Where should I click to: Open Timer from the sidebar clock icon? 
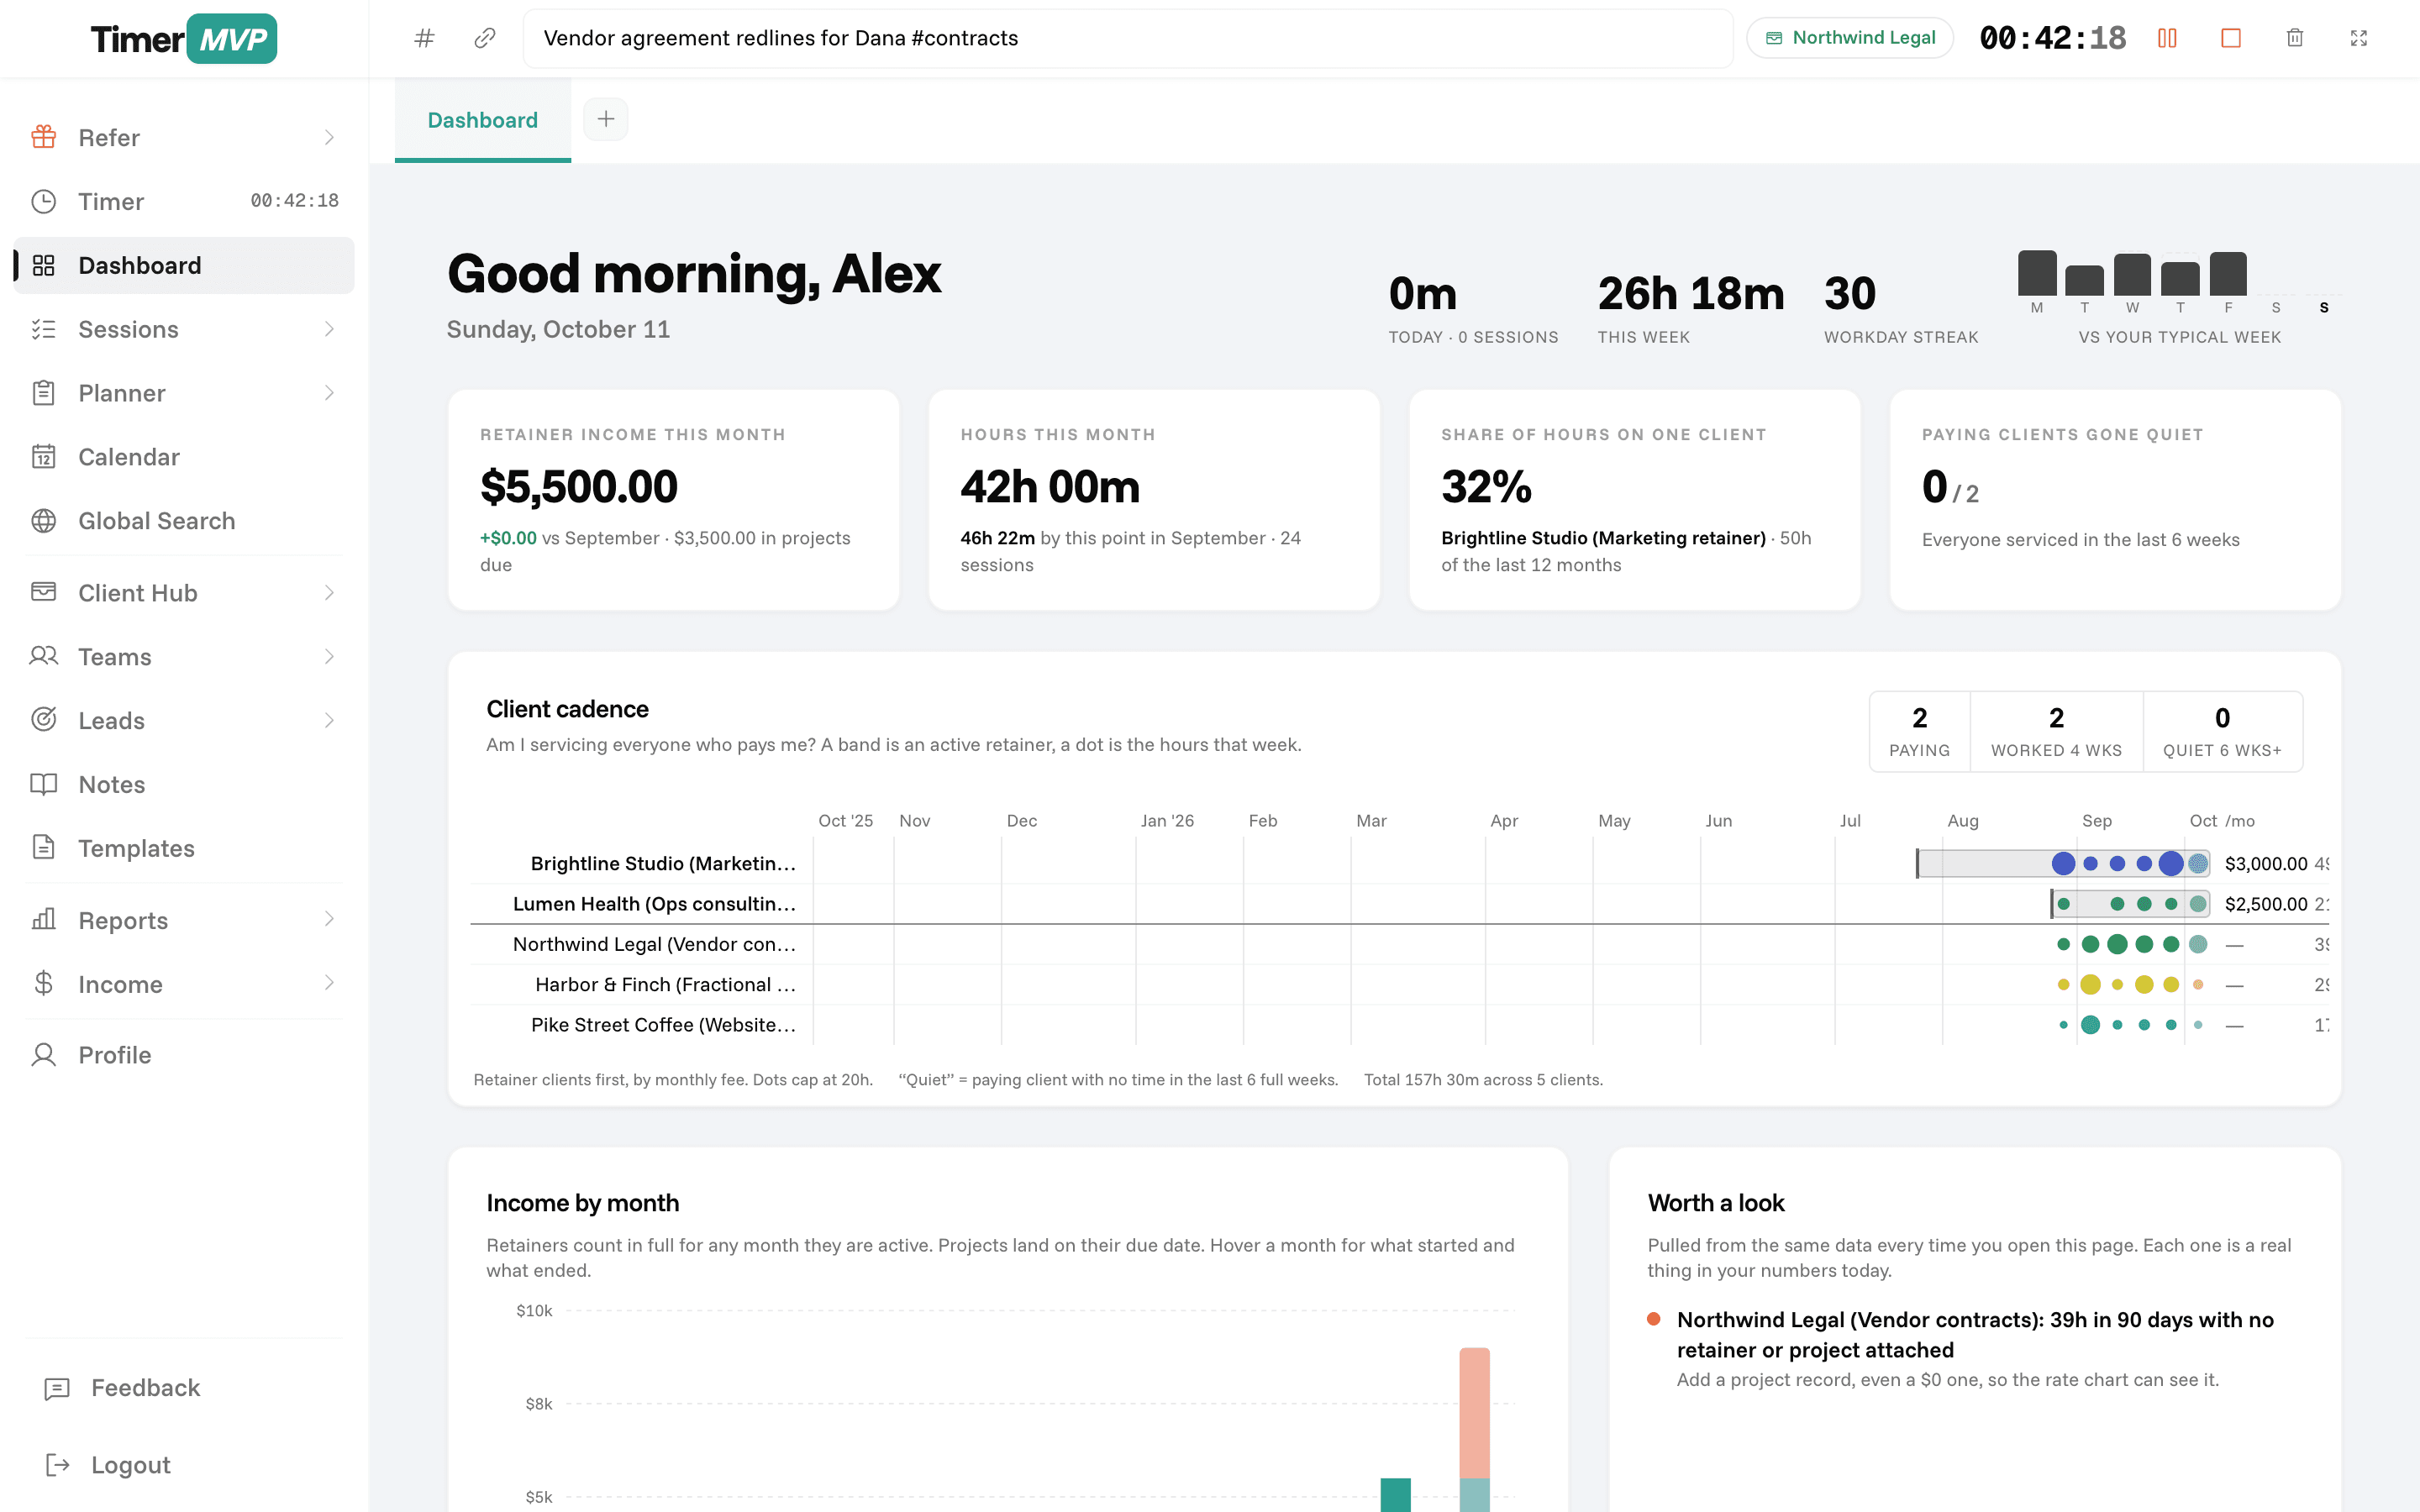pos(43,201)
